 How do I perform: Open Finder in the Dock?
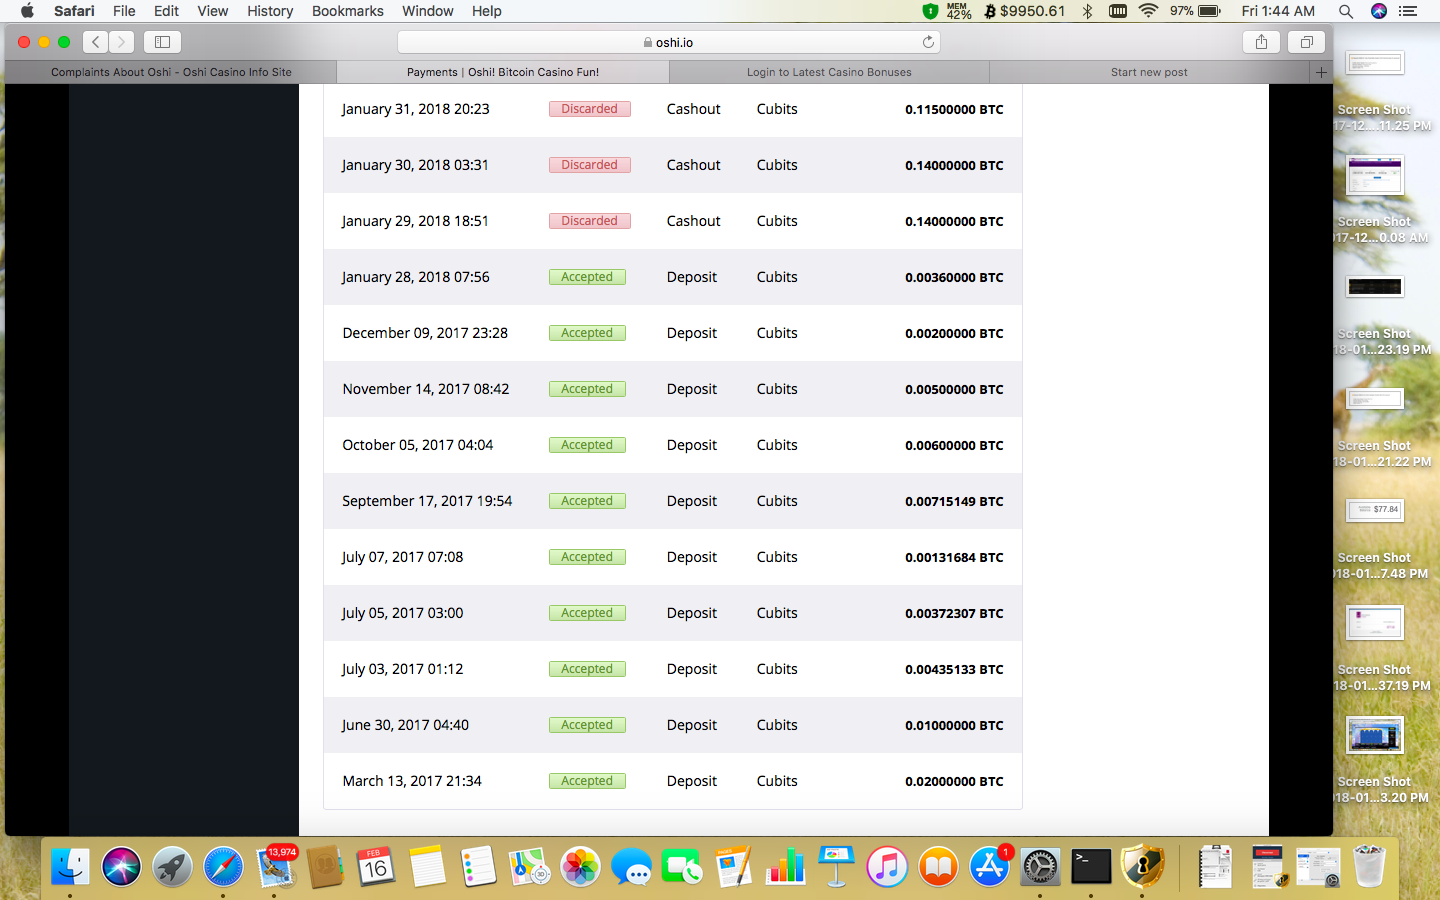pyautogui.click(x=70, y=866)
